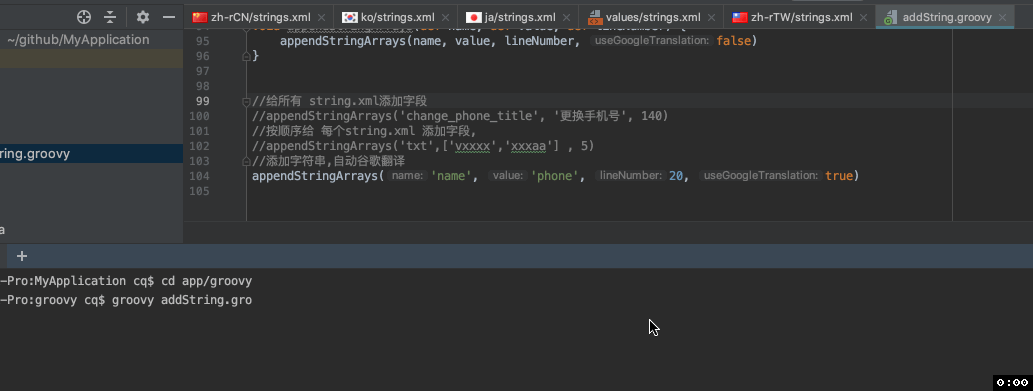Click appendStringArrays call on line 104
This screenshot has height=391, width=1033.
[315, 176]
